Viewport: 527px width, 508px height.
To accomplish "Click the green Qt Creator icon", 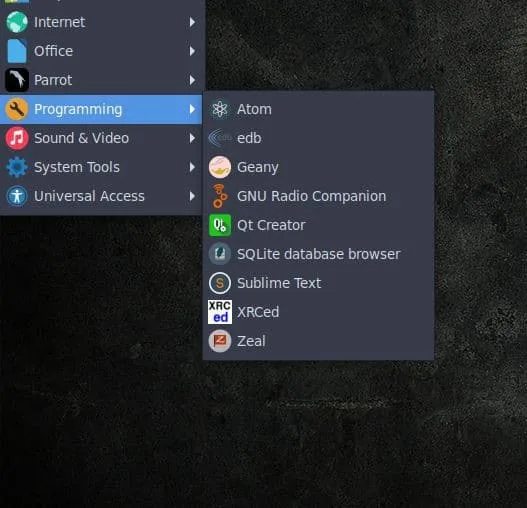I will 220,225.
